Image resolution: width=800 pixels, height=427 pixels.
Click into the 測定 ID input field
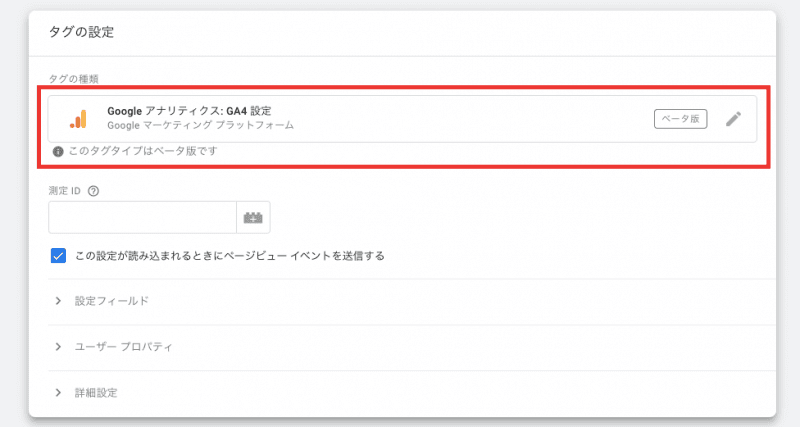142,217
